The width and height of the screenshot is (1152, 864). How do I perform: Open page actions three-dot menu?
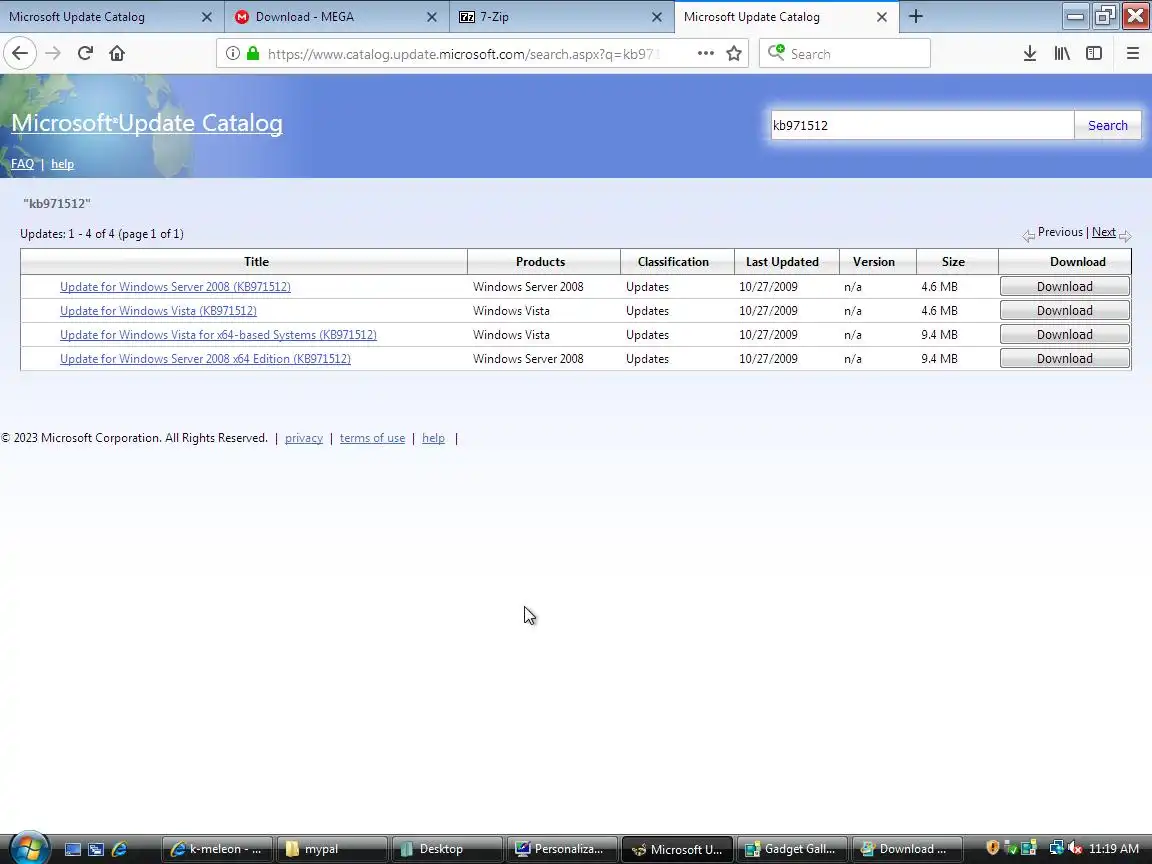pos(705,54)
